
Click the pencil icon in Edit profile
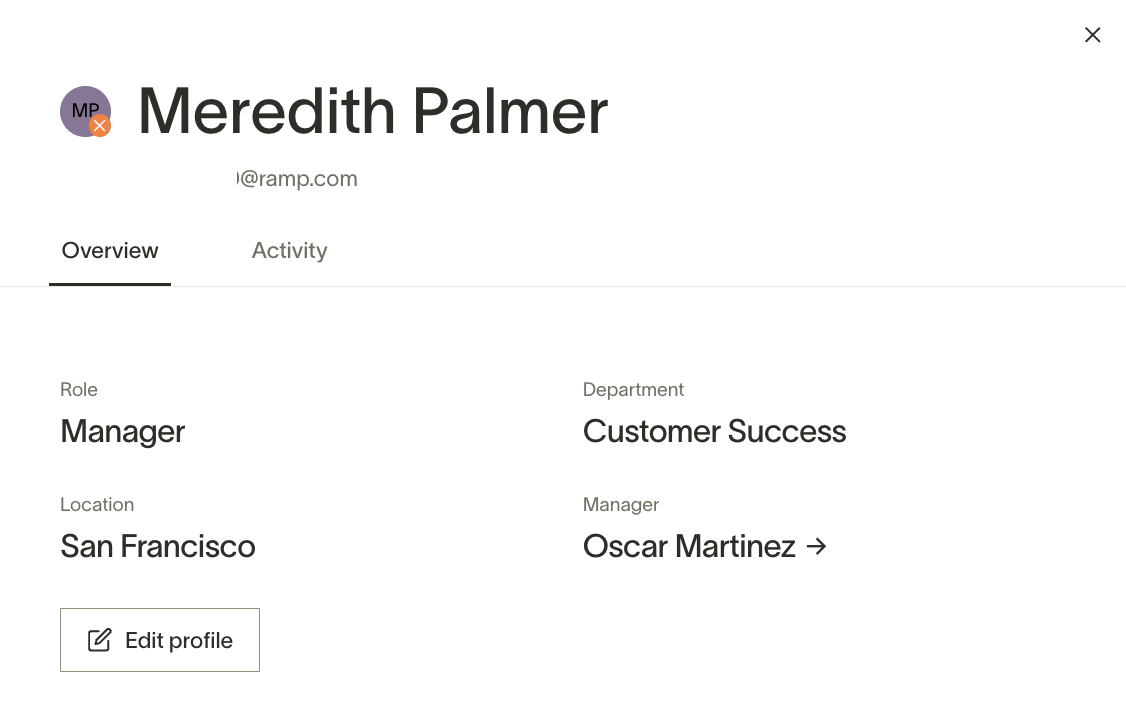click(99, 640)
